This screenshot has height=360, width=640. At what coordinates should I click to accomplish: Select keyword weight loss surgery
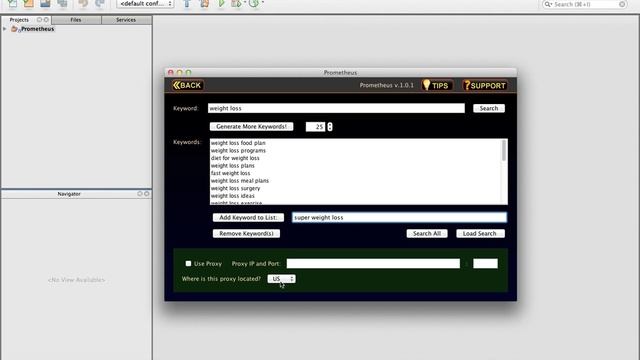pos(236,188)
